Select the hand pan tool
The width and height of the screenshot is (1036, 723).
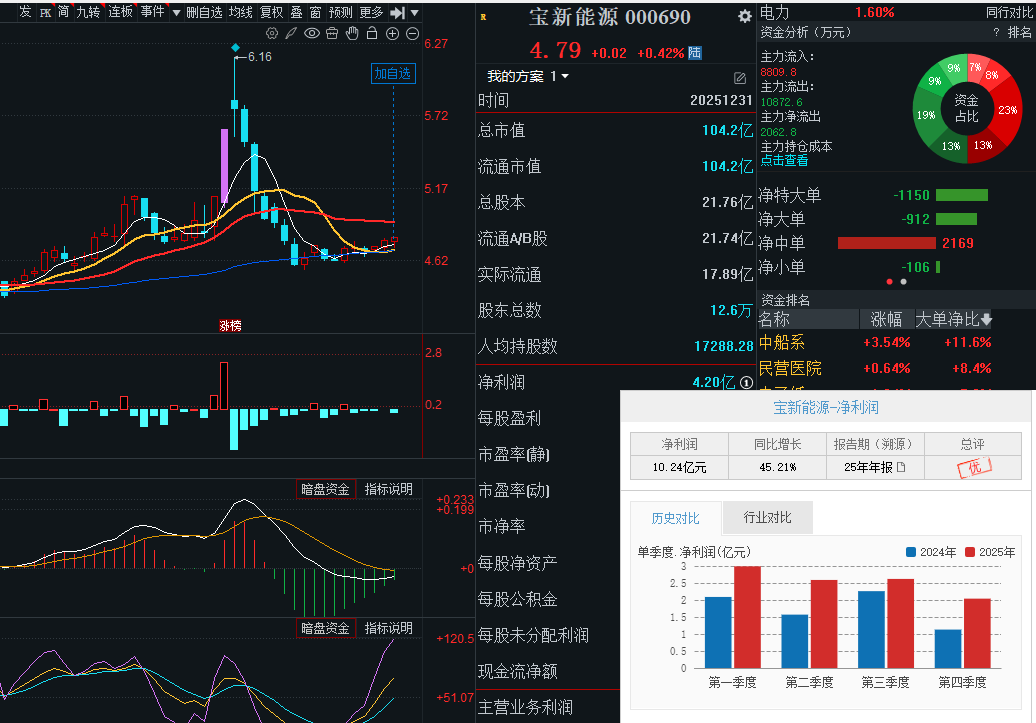[352, 33]
